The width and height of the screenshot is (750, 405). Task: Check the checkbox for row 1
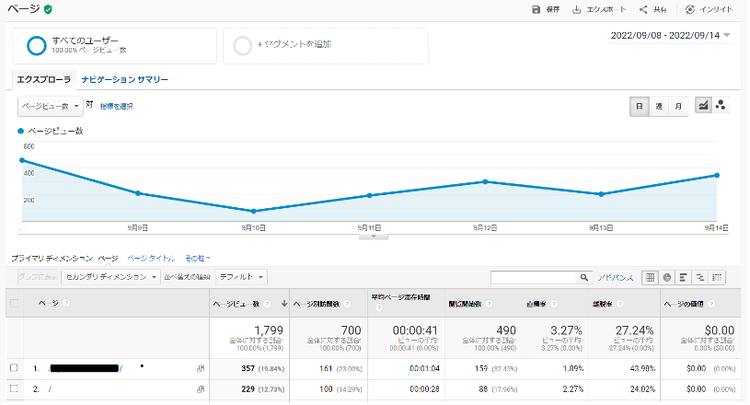coord(14,368)
